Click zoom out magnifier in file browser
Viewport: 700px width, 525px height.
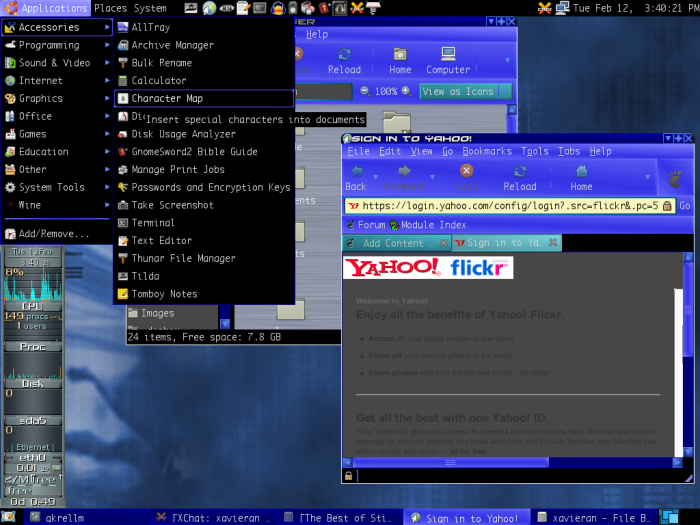(365, 91)
